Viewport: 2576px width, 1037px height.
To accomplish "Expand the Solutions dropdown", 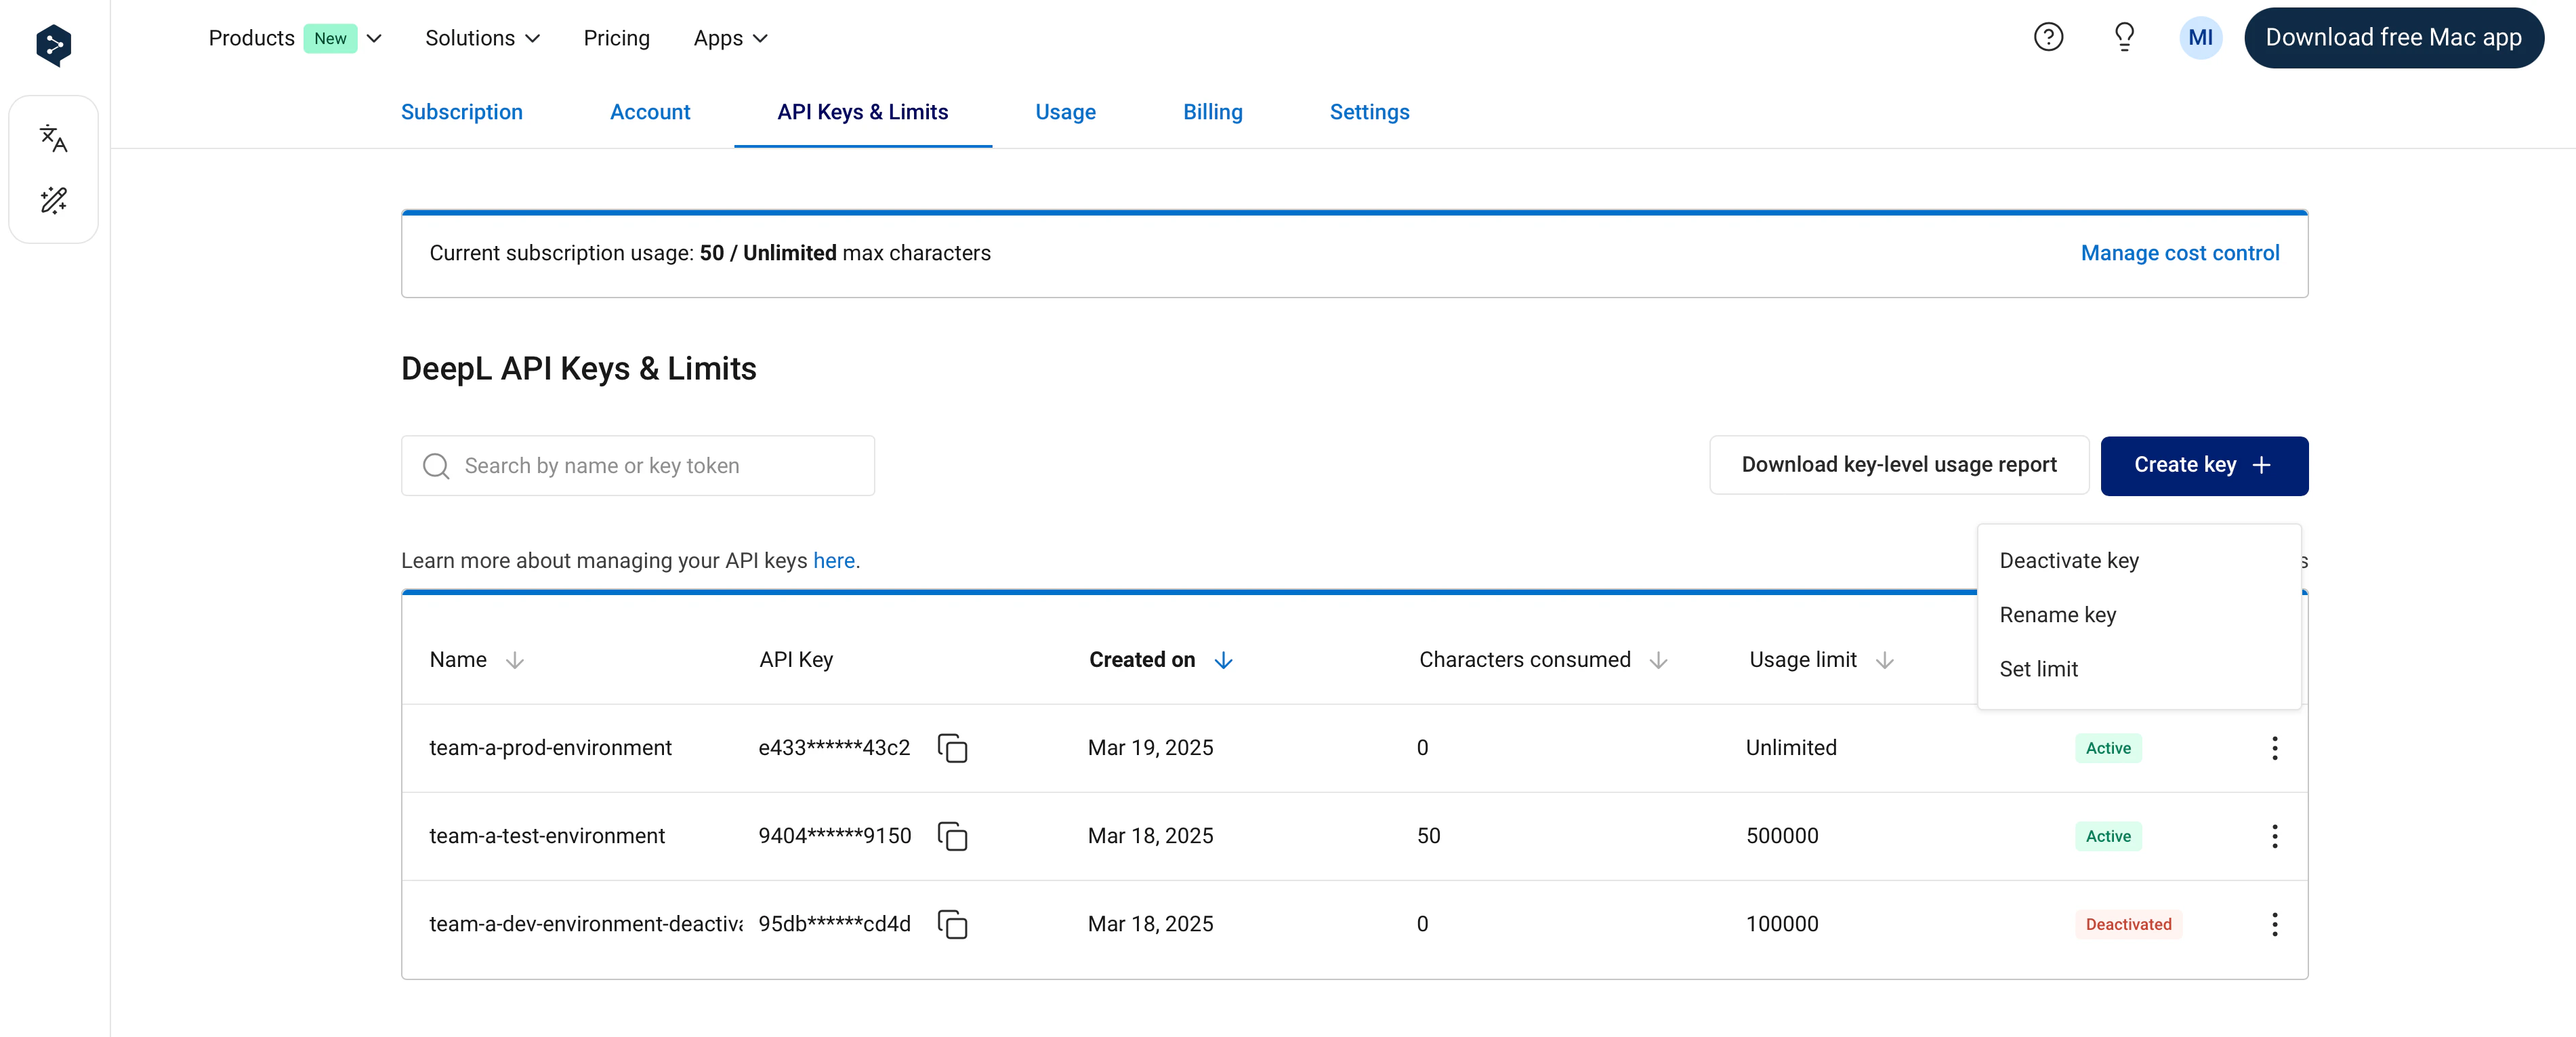I will 482,38.
